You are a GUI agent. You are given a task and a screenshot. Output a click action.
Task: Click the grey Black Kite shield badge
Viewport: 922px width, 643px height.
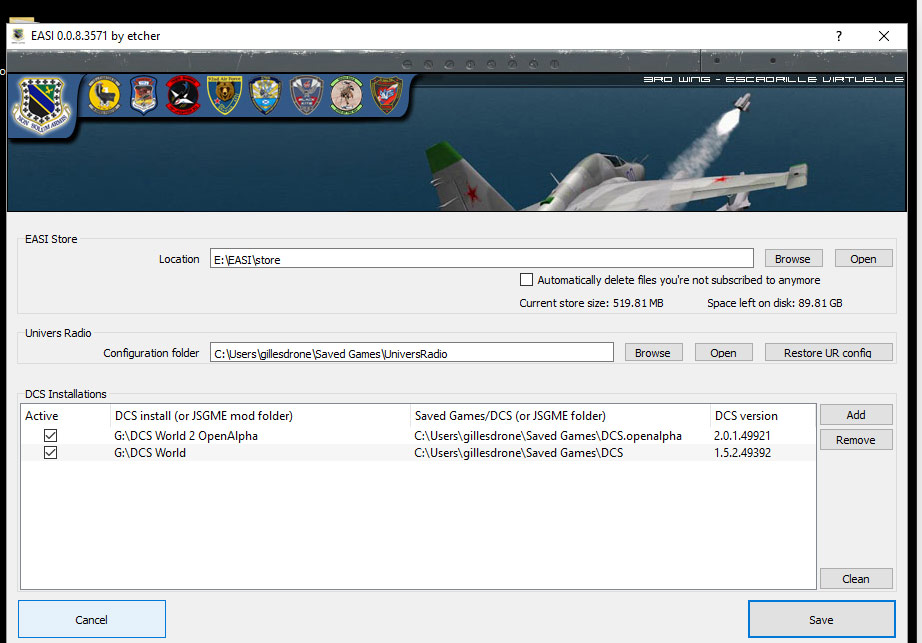[306, 95]
